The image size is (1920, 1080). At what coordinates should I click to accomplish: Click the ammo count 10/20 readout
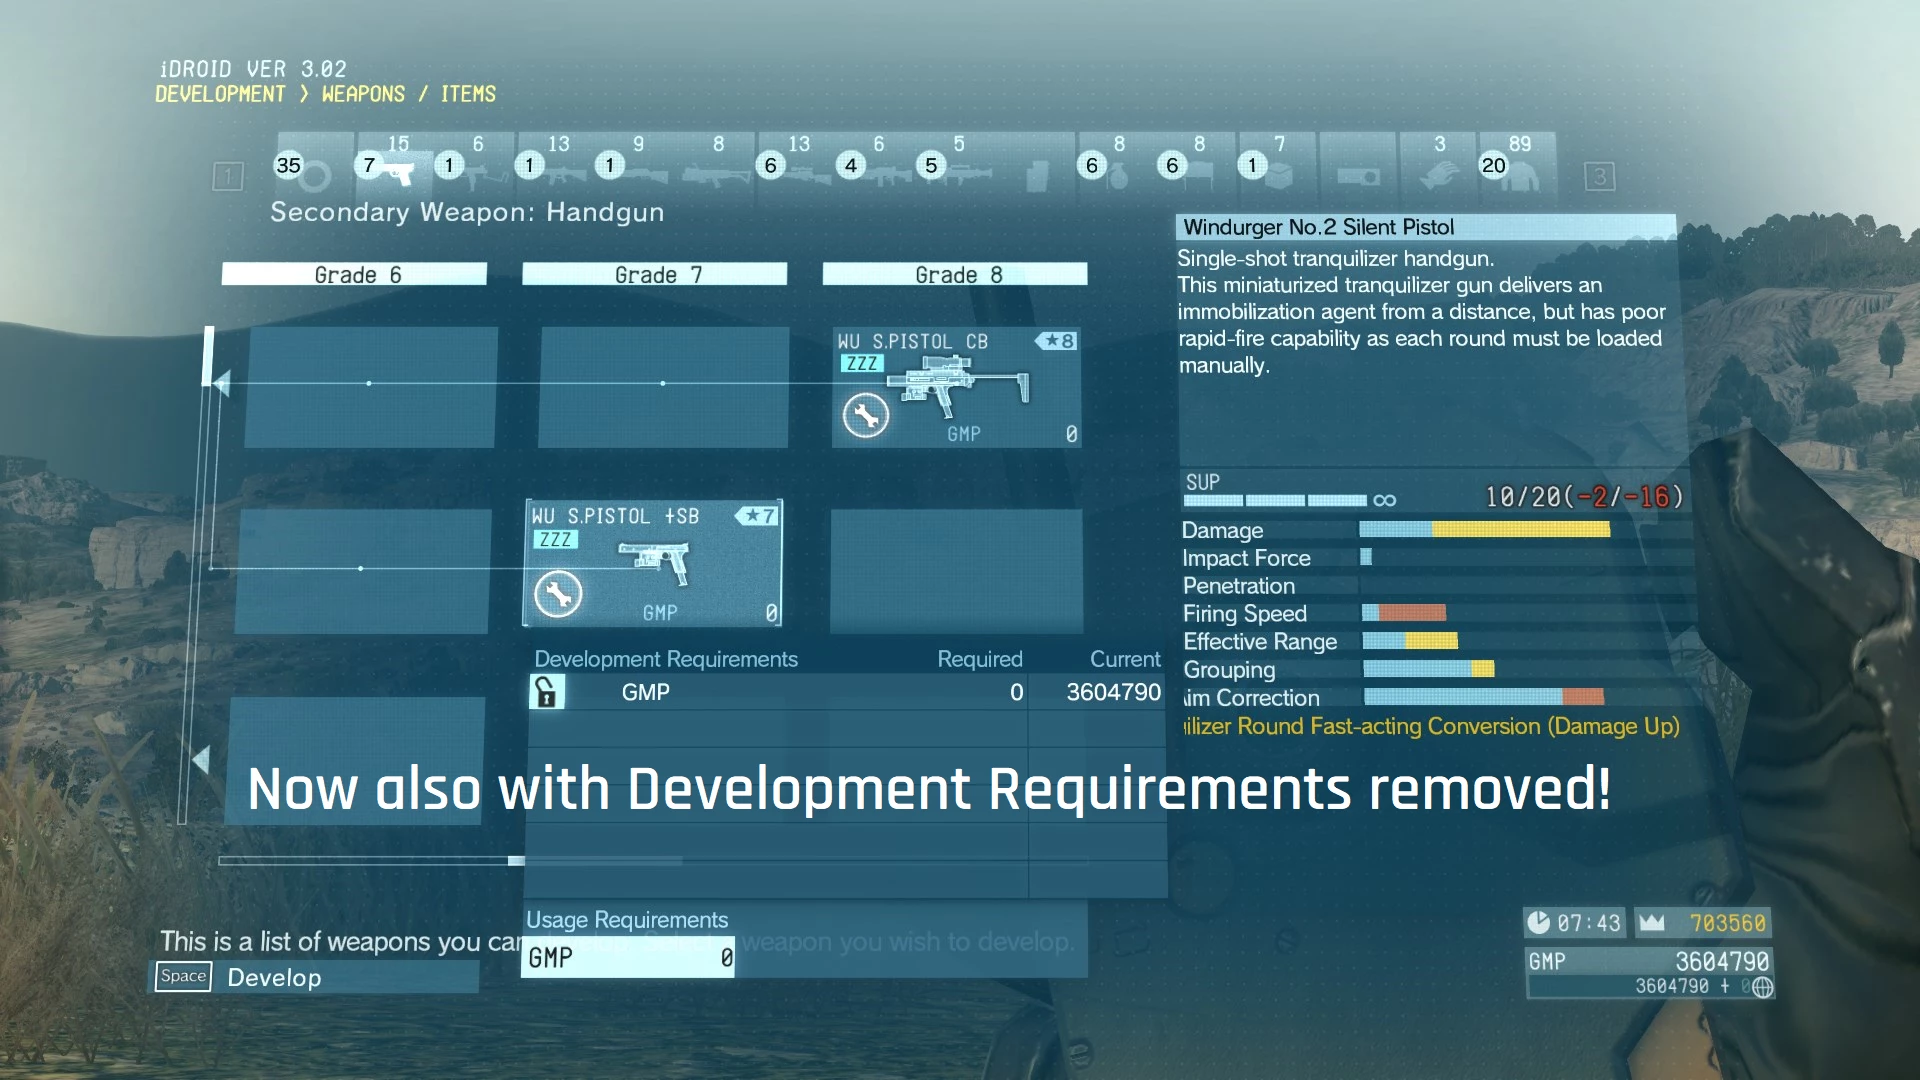pos(1584,497)
